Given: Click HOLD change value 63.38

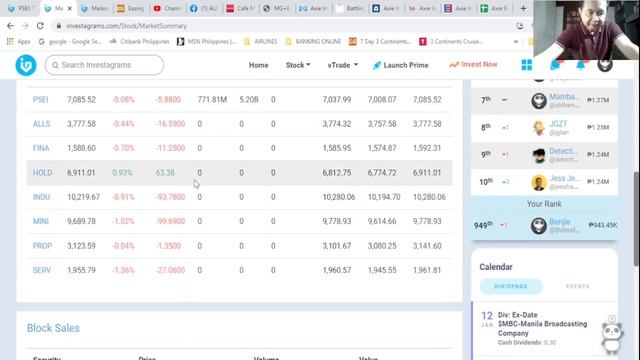Looking at the screenshot, I should coord(165,173).
